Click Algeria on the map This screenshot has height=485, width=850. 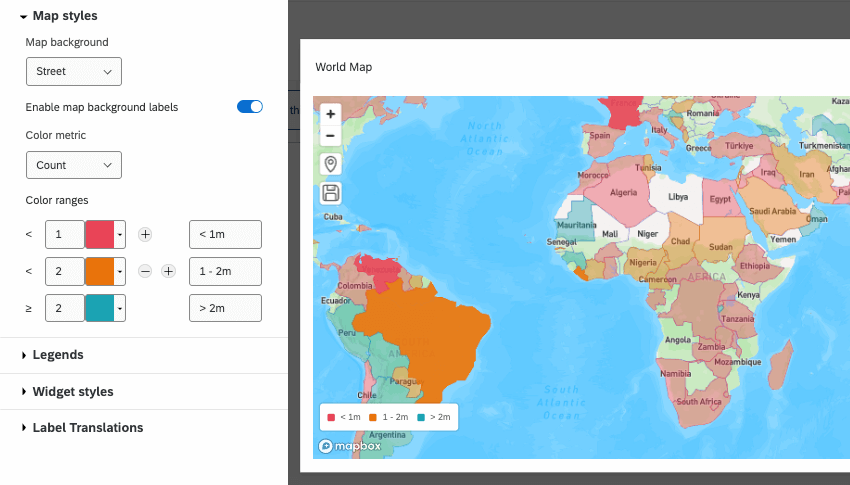point(623,192)
